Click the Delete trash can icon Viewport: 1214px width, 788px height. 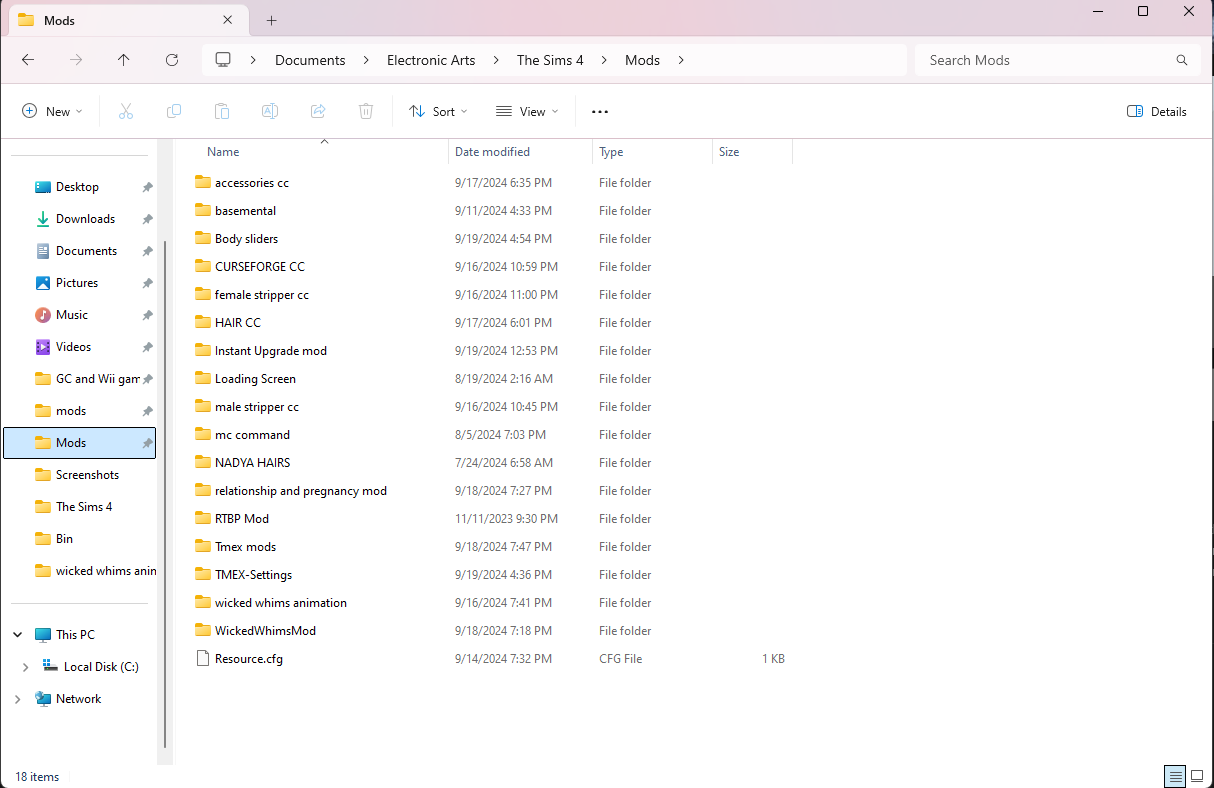366,111
